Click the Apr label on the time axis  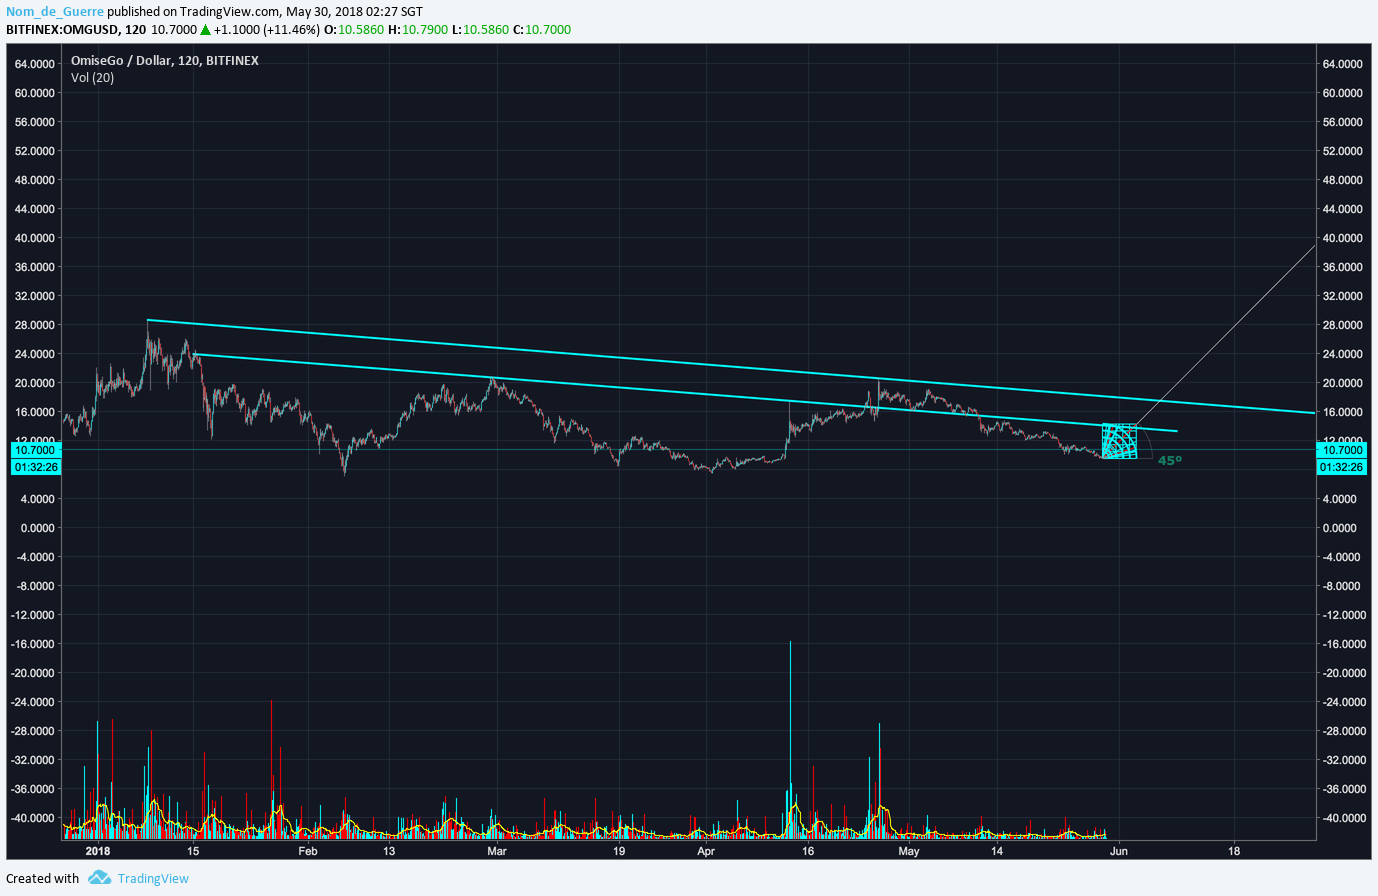point(706,851)
